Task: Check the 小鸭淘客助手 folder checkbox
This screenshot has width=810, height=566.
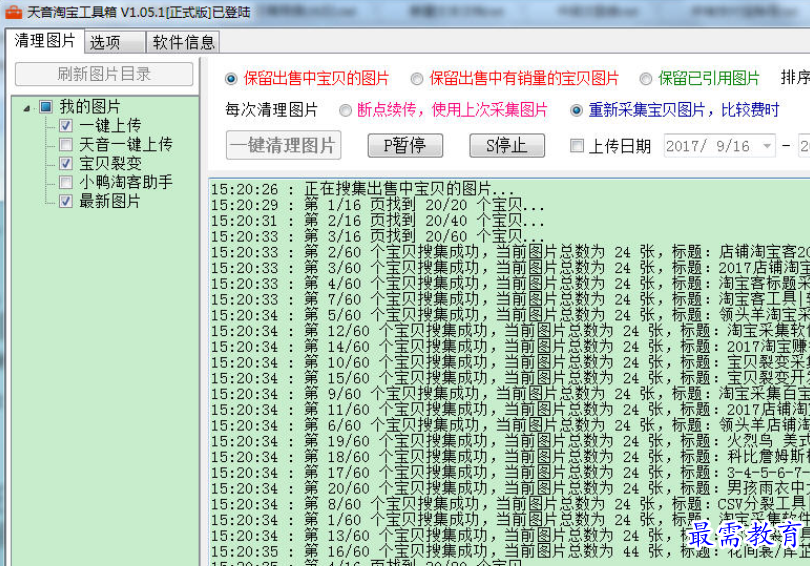Action: click(x=66, y=182)
